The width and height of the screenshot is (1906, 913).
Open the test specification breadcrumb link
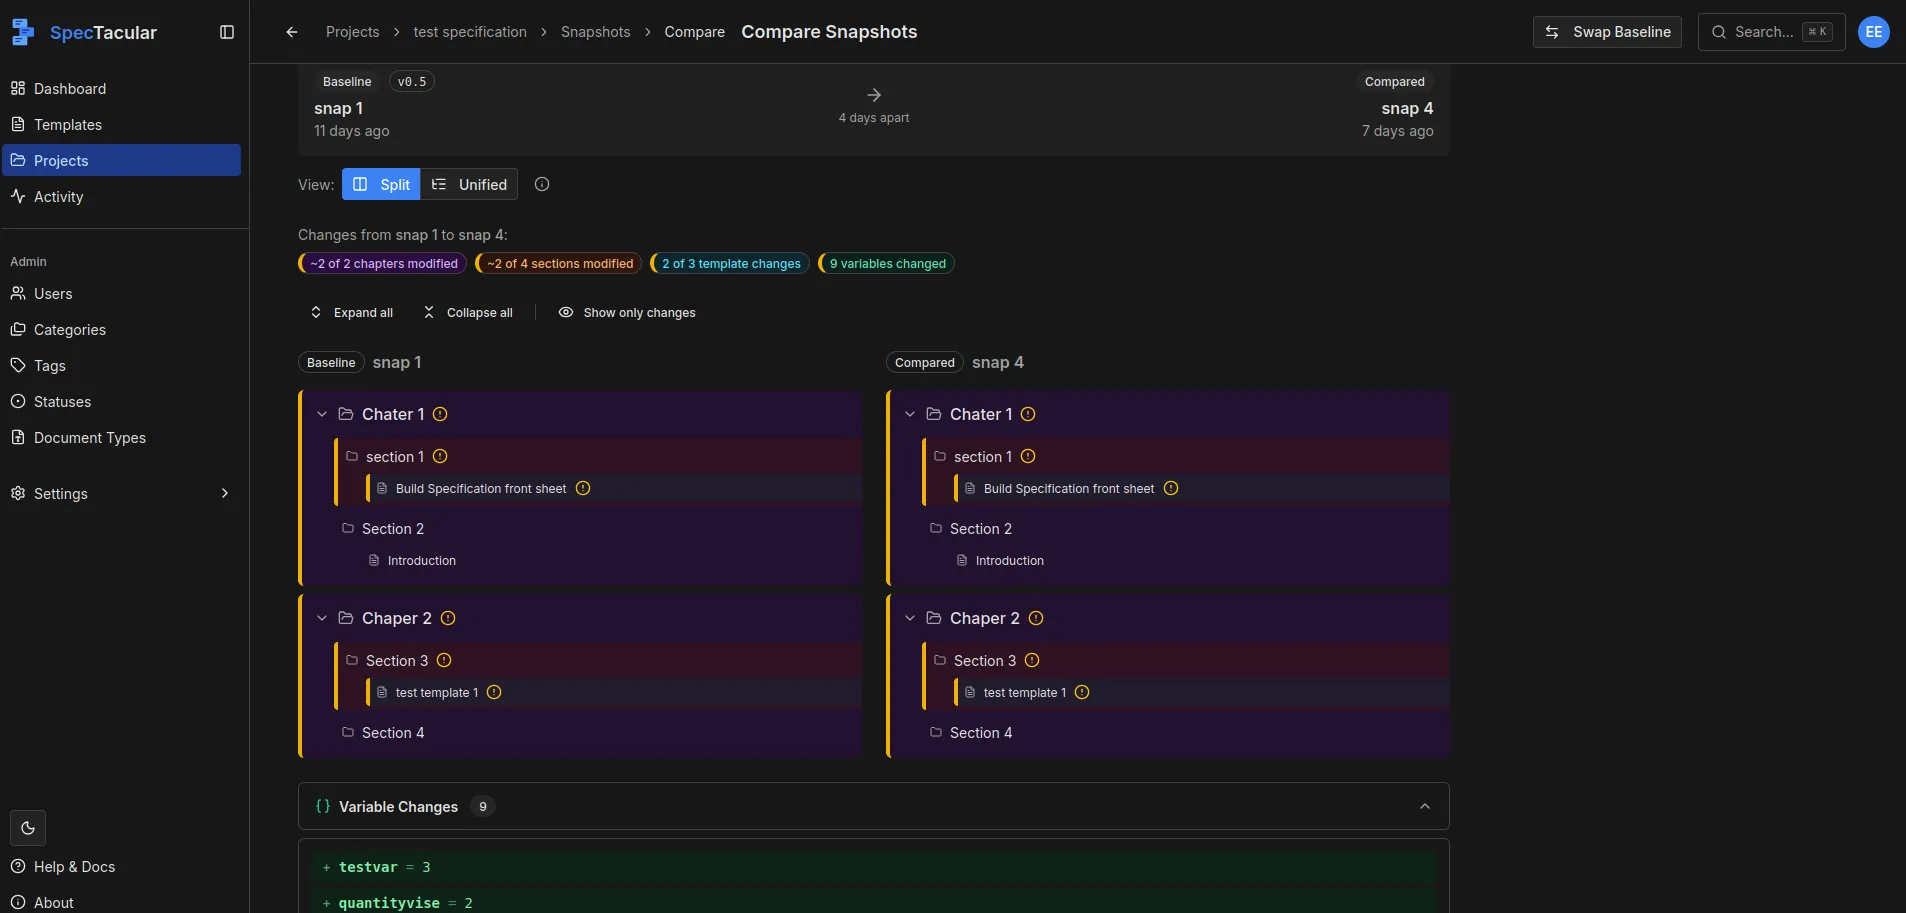pyautogui.click(x=470, y=32)
